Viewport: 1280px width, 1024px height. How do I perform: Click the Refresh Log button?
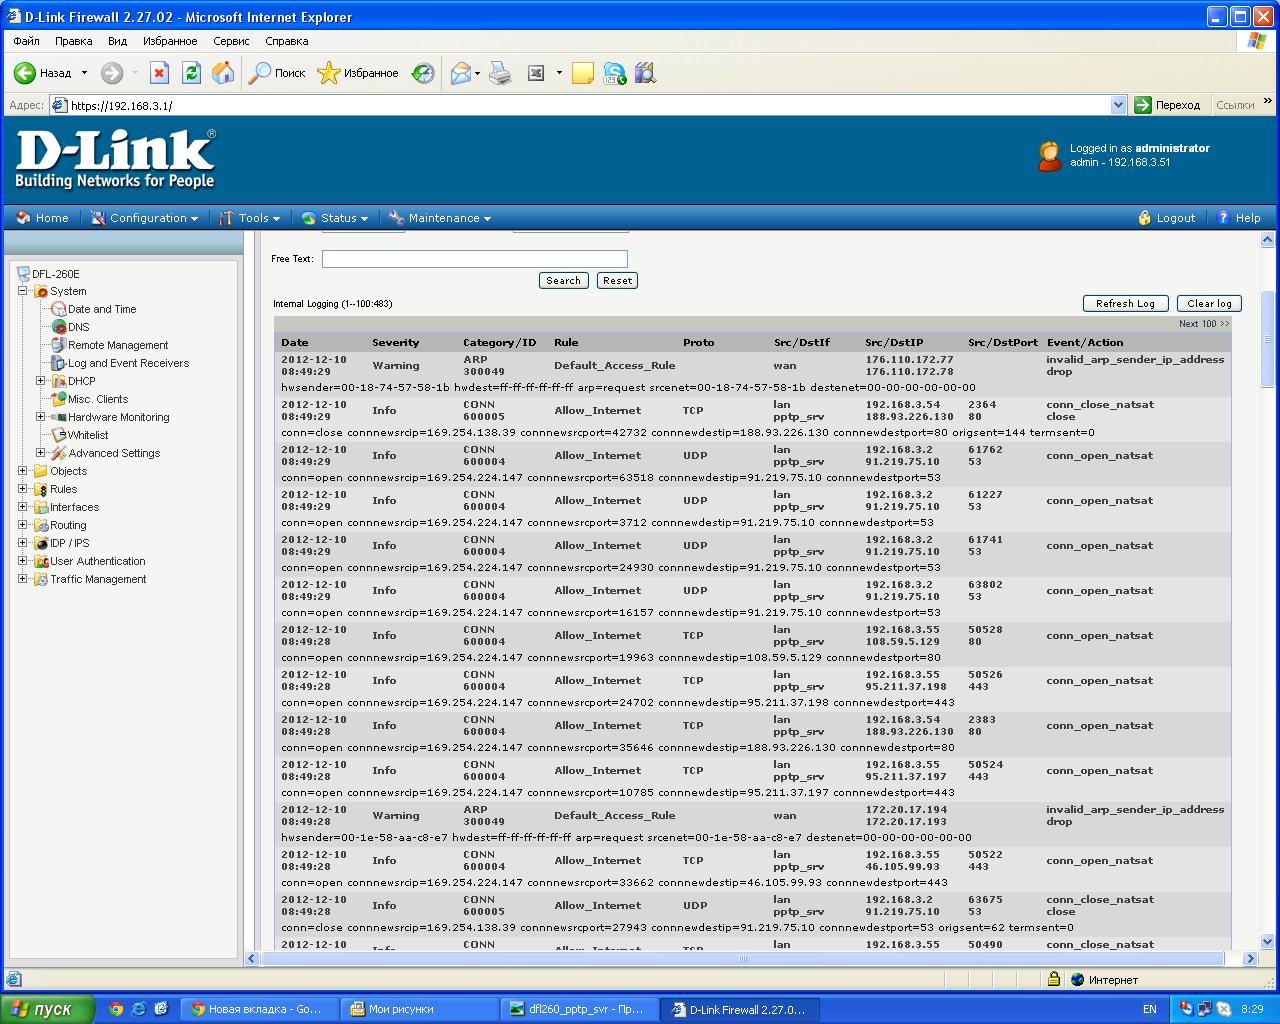[x=1126, y=304]
